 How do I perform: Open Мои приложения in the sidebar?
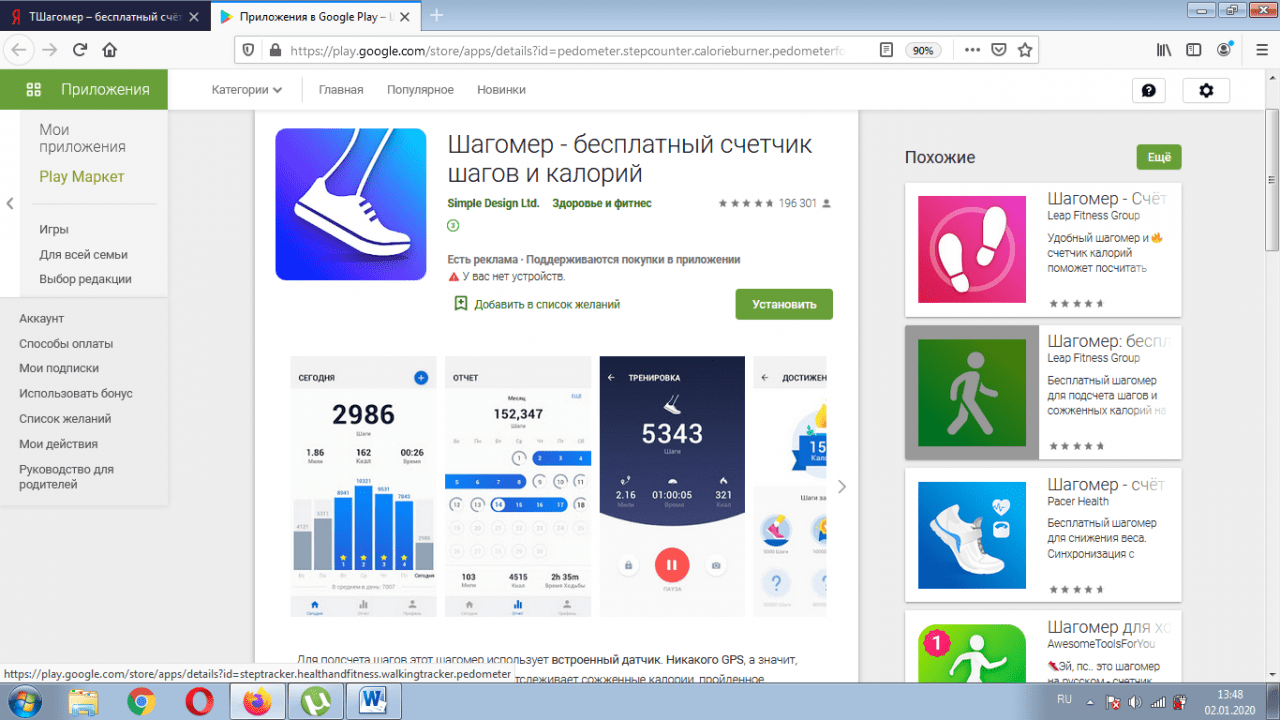(x=82, y=138)
